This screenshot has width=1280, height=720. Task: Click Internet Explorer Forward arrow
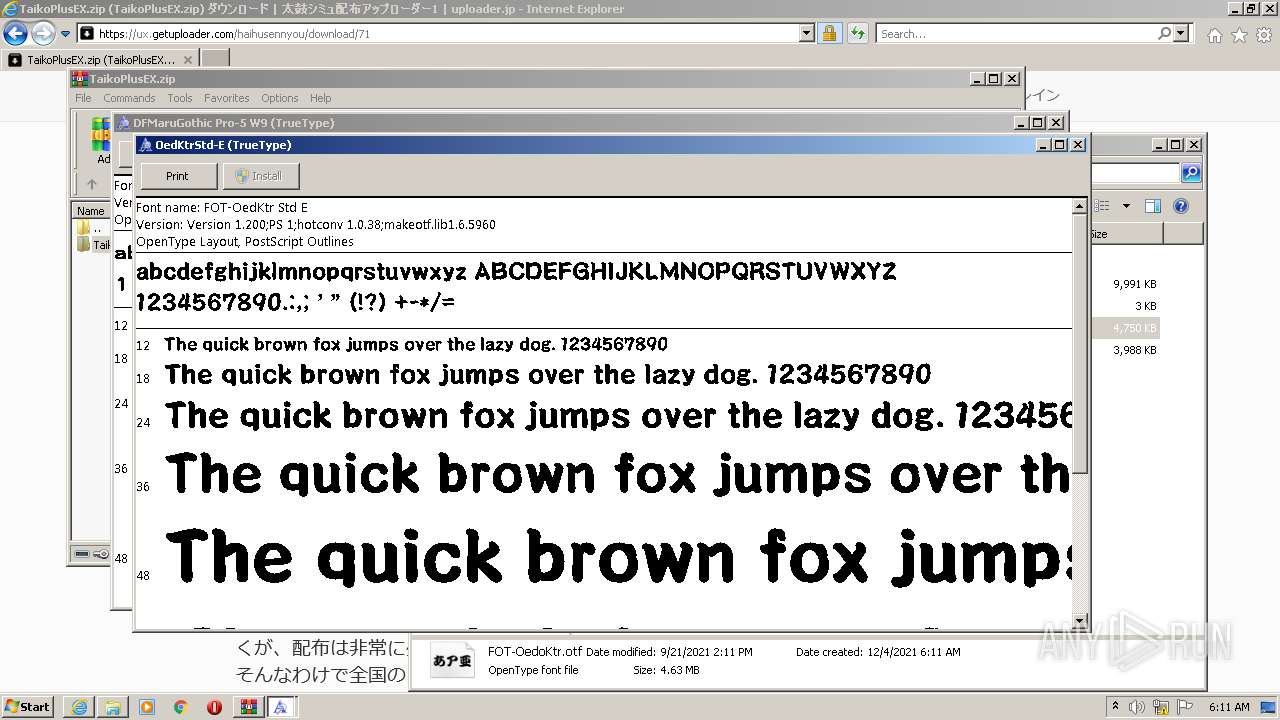(42, 33)
